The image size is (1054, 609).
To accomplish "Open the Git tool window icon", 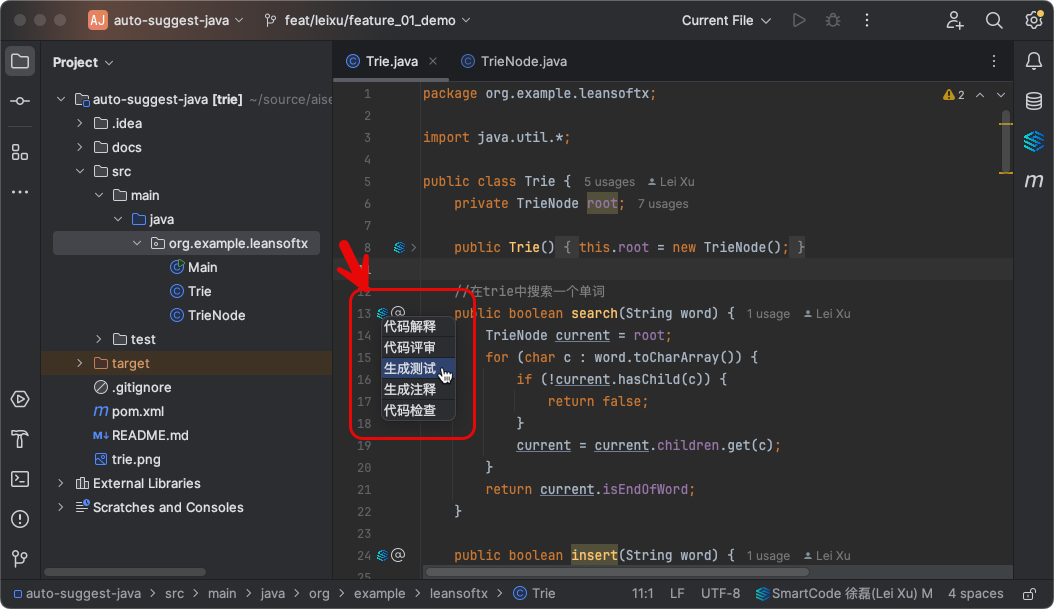I will point(20,559).
